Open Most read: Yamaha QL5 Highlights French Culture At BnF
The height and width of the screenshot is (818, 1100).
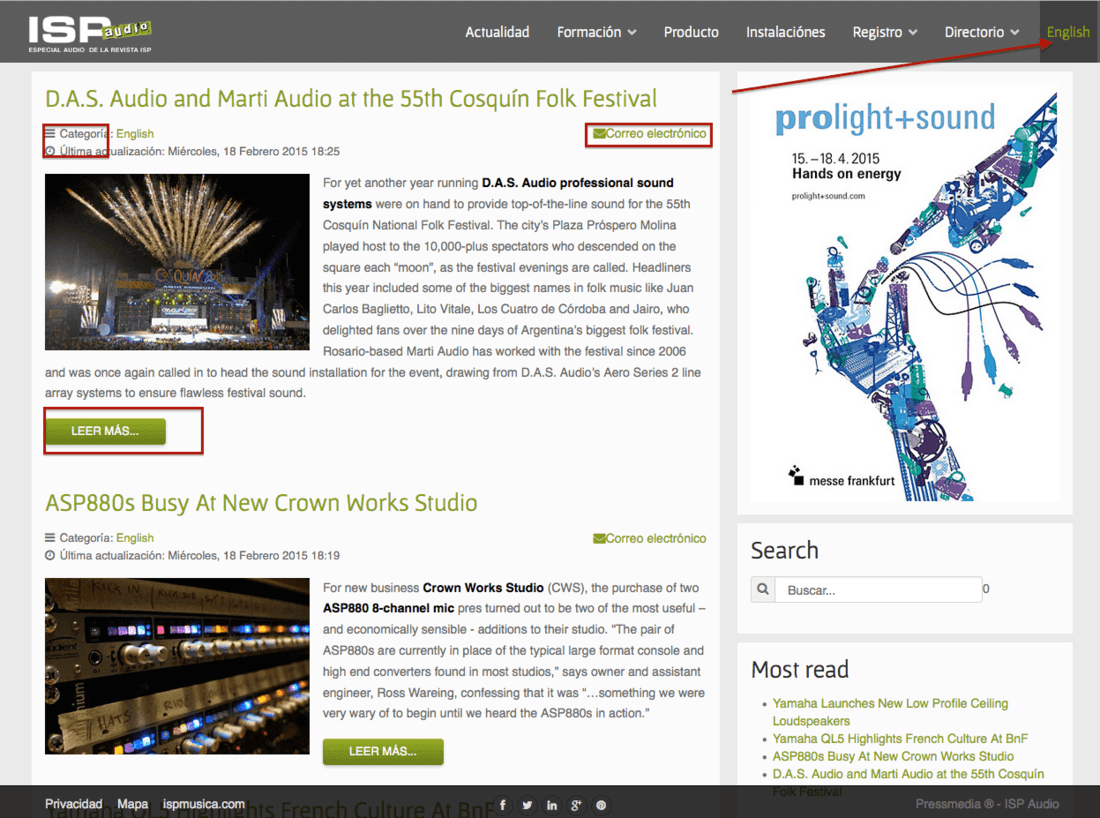900,739
